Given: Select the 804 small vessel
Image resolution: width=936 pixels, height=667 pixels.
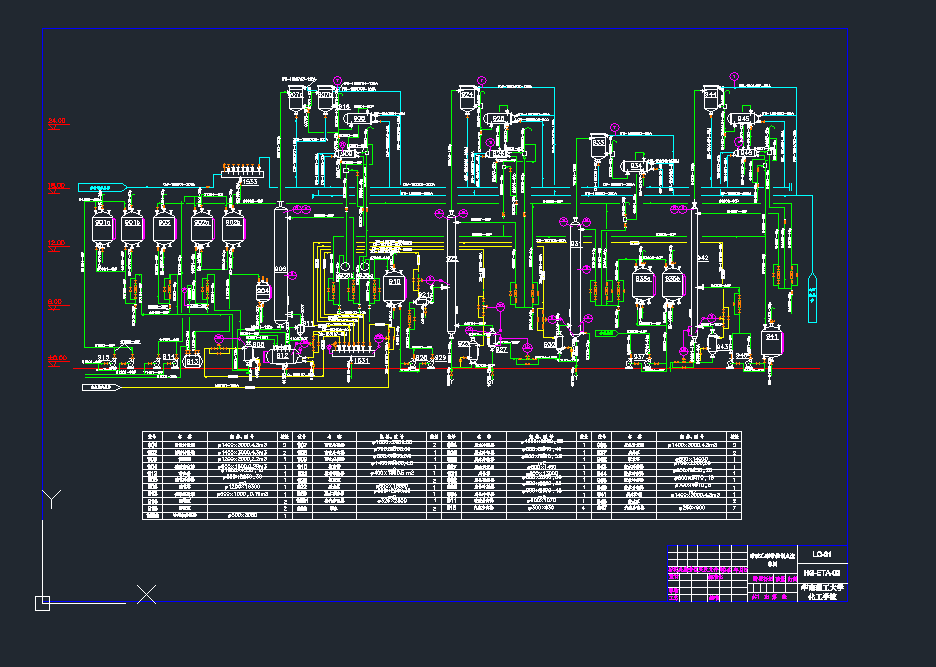Looking at the screenshot, I should point(263,290).
